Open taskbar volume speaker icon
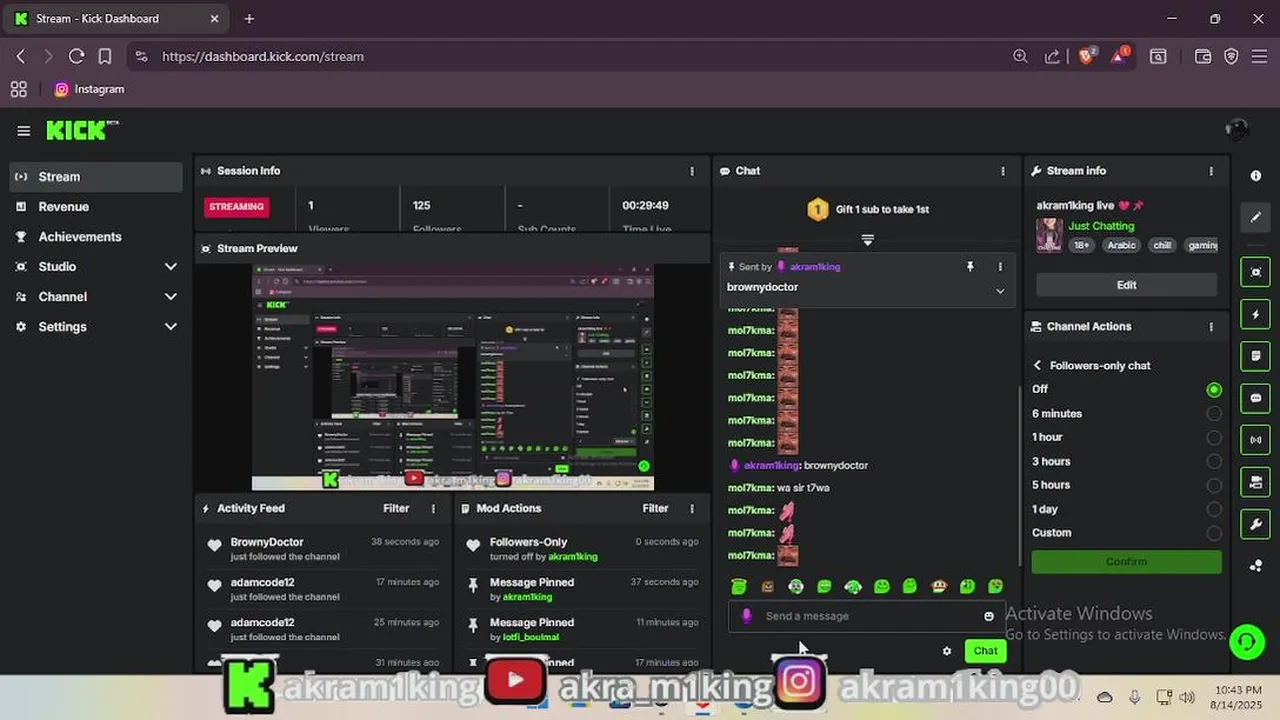This screenshot has width=1280, height=720. [x=1187, y=697]
